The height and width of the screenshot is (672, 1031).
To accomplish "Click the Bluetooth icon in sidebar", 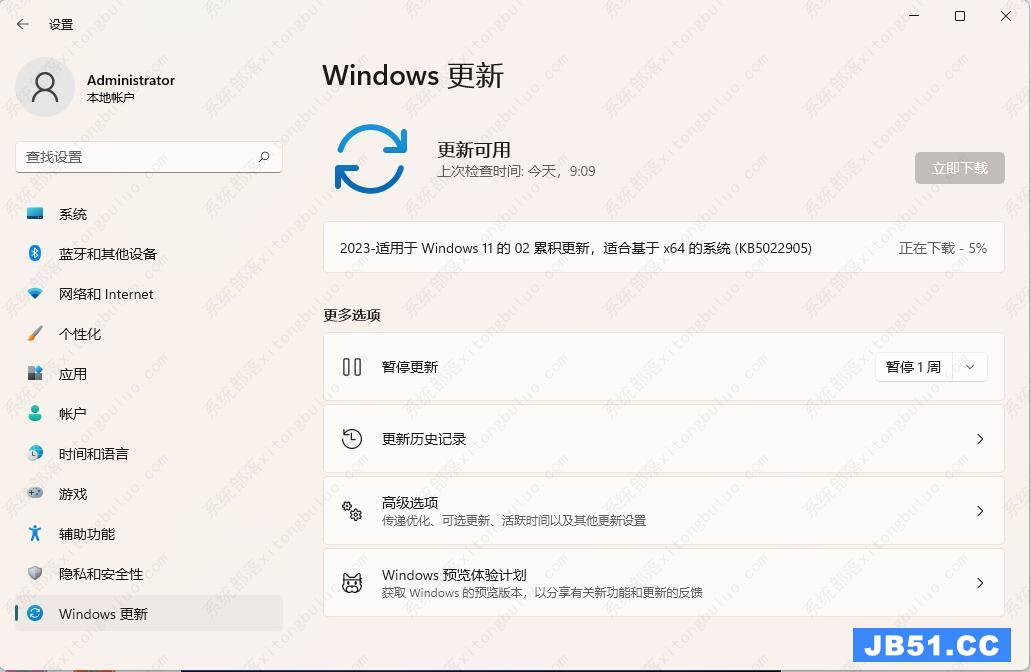I will 35,254.
